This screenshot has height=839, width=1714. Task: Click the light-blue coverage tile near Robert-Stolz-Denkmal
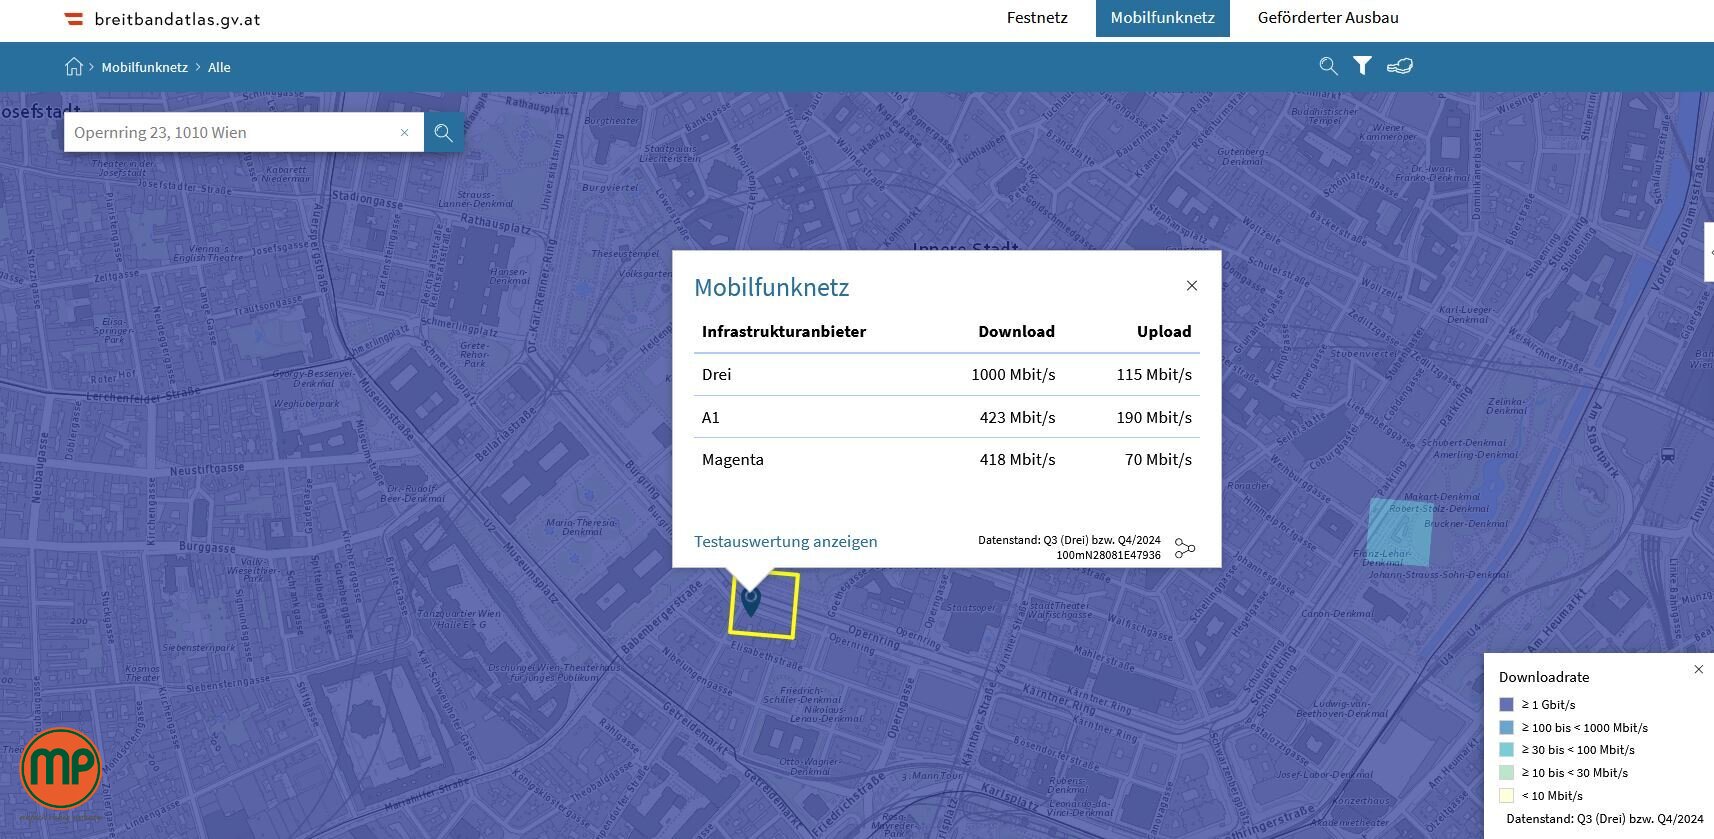pyautogui.click(x=1399, y=532)
